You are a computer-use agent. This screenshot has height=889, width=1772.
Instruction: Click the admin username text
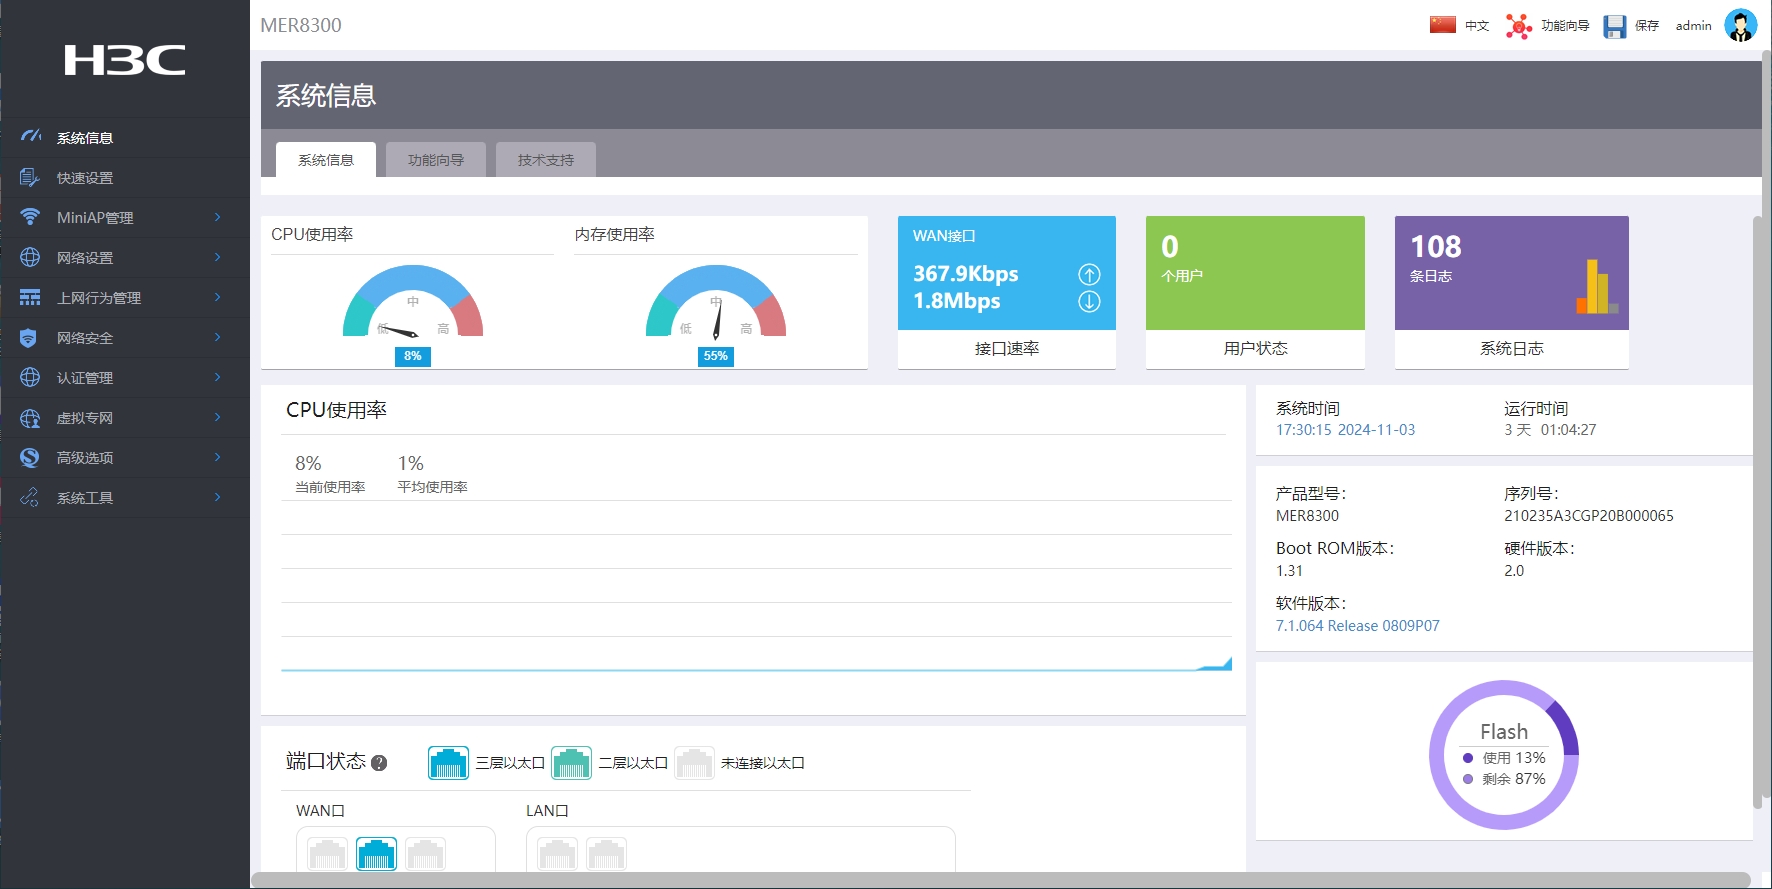coord(1693,26)
